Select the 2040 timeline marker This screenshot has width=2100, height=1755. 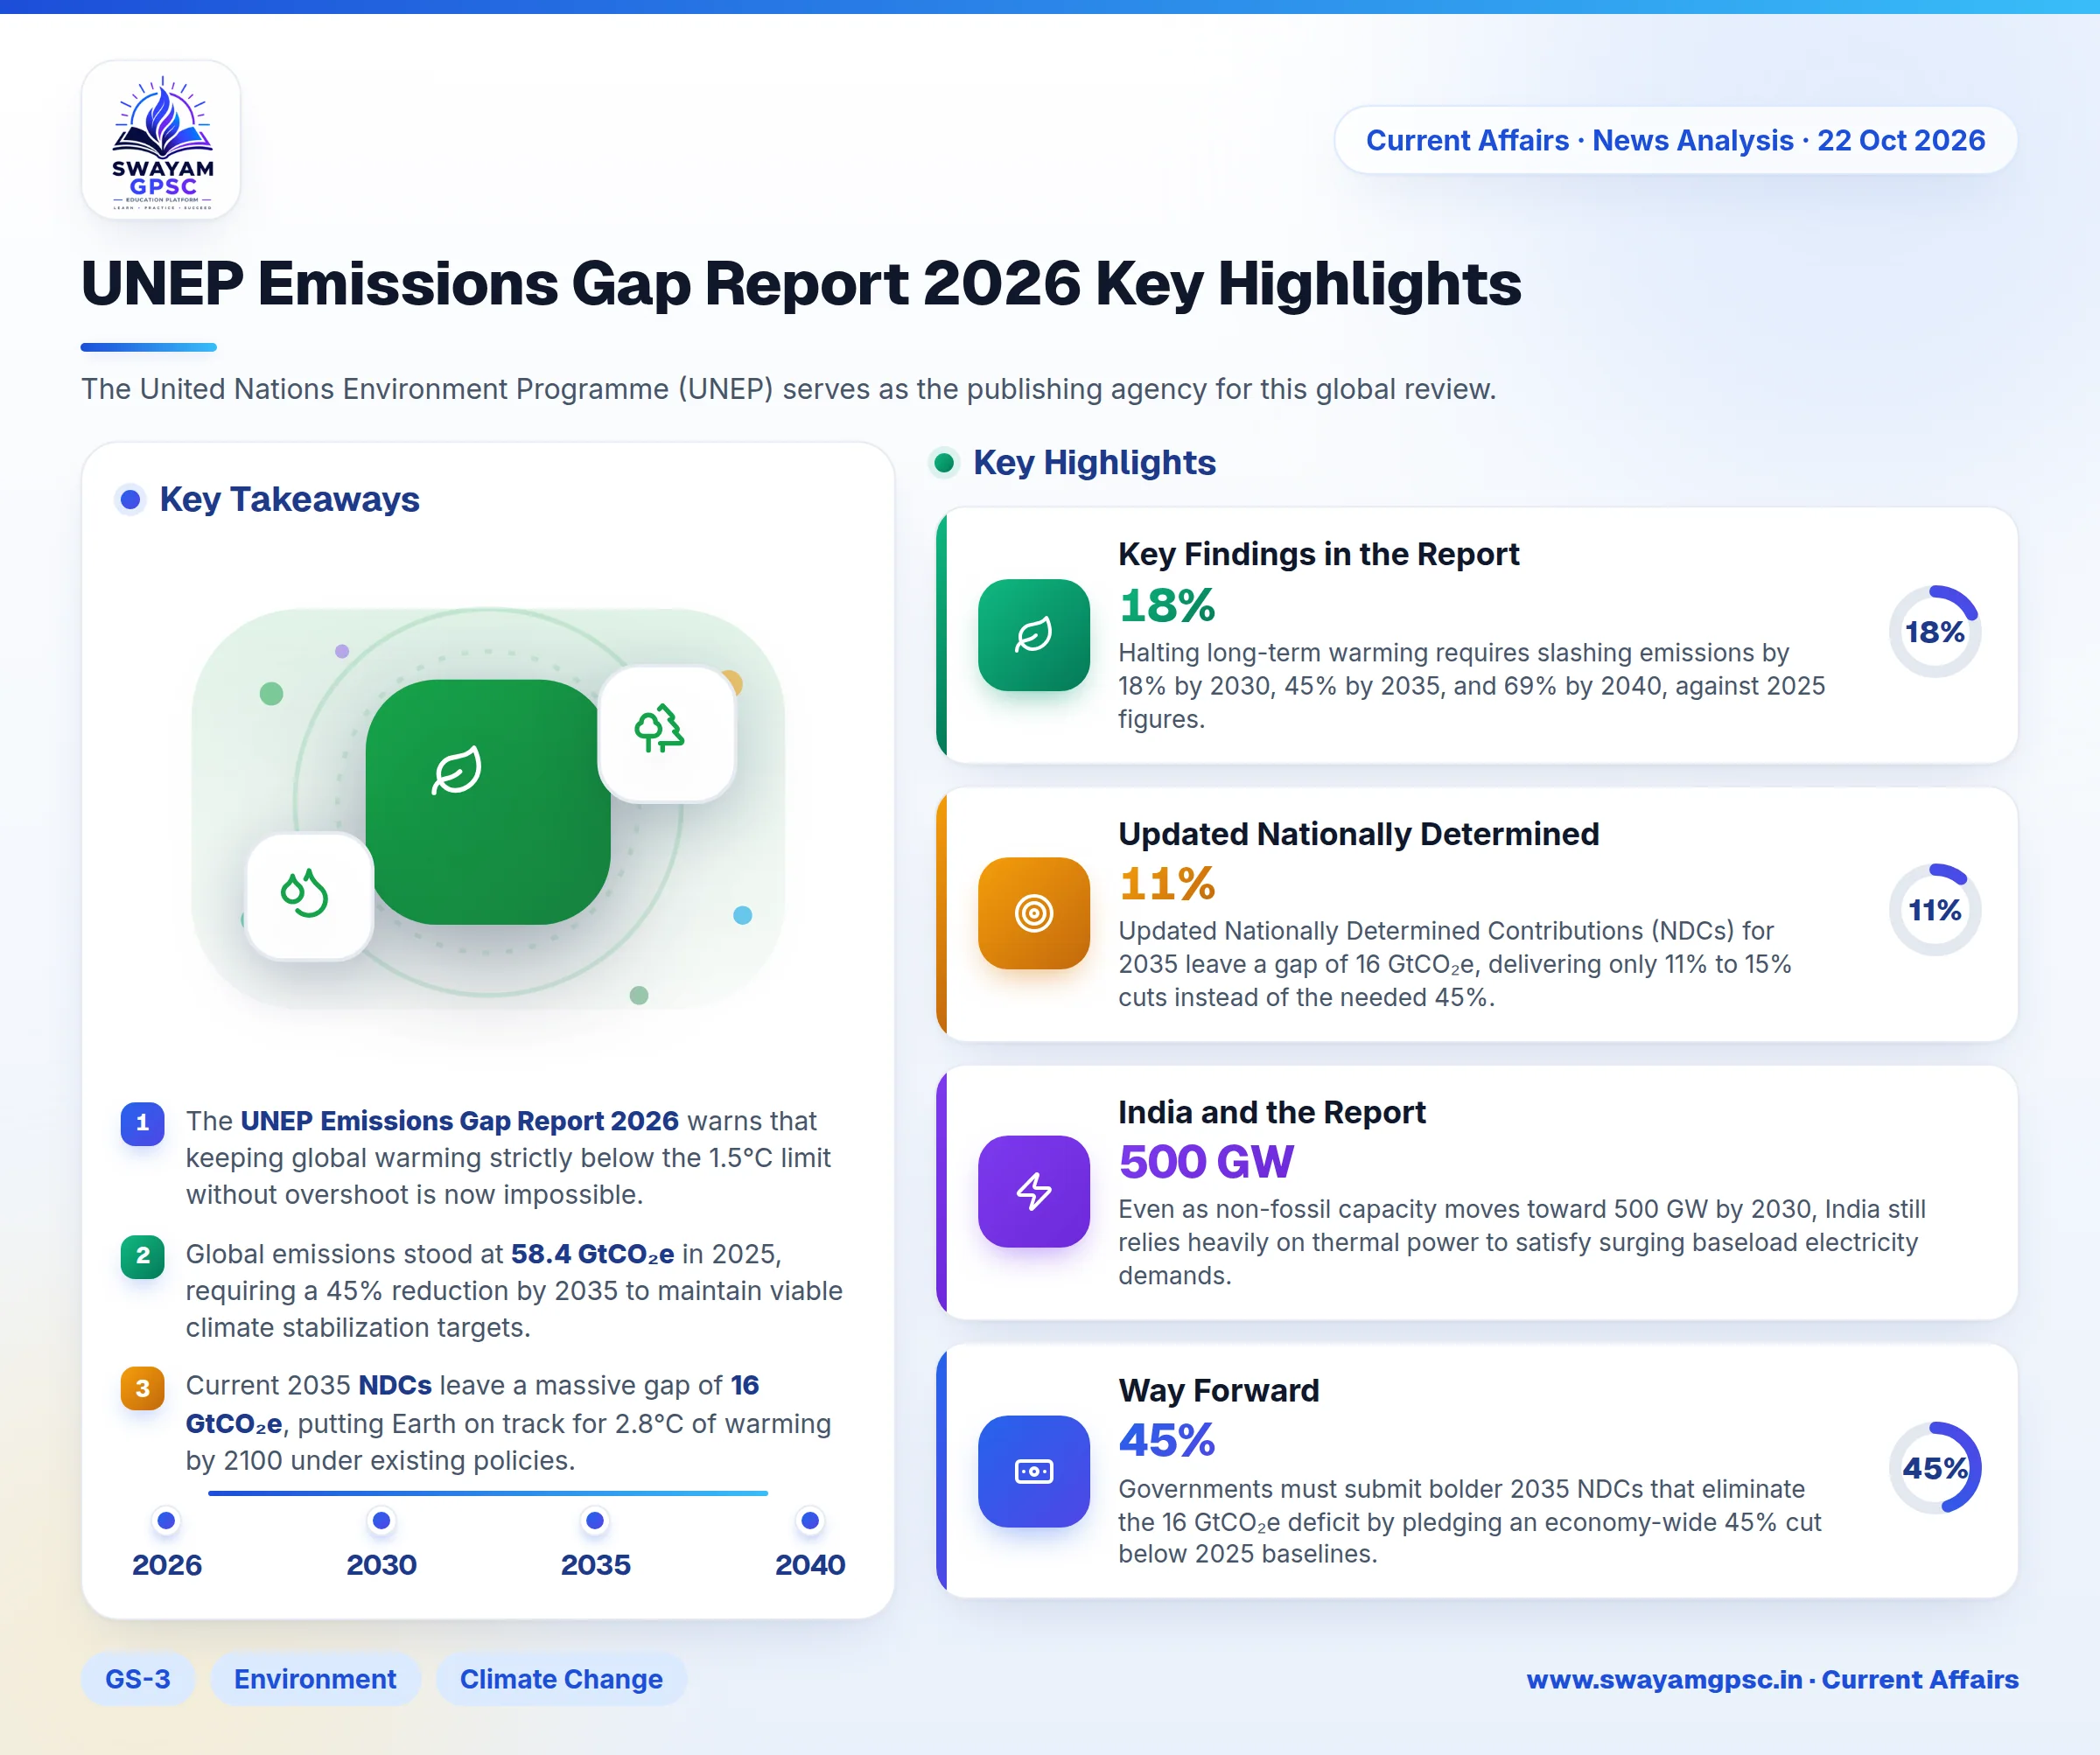point(810,1521)
